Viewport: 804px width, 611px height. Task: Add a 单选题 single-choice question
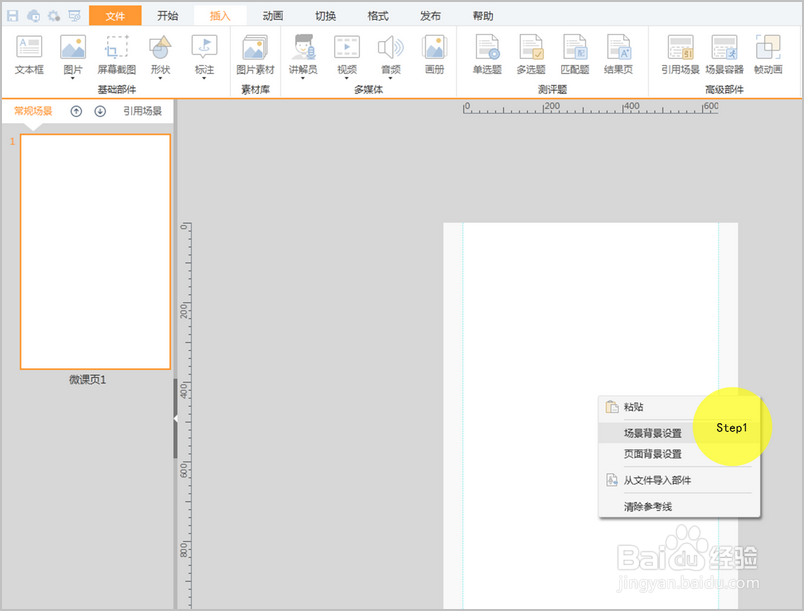tap(487, 55)
